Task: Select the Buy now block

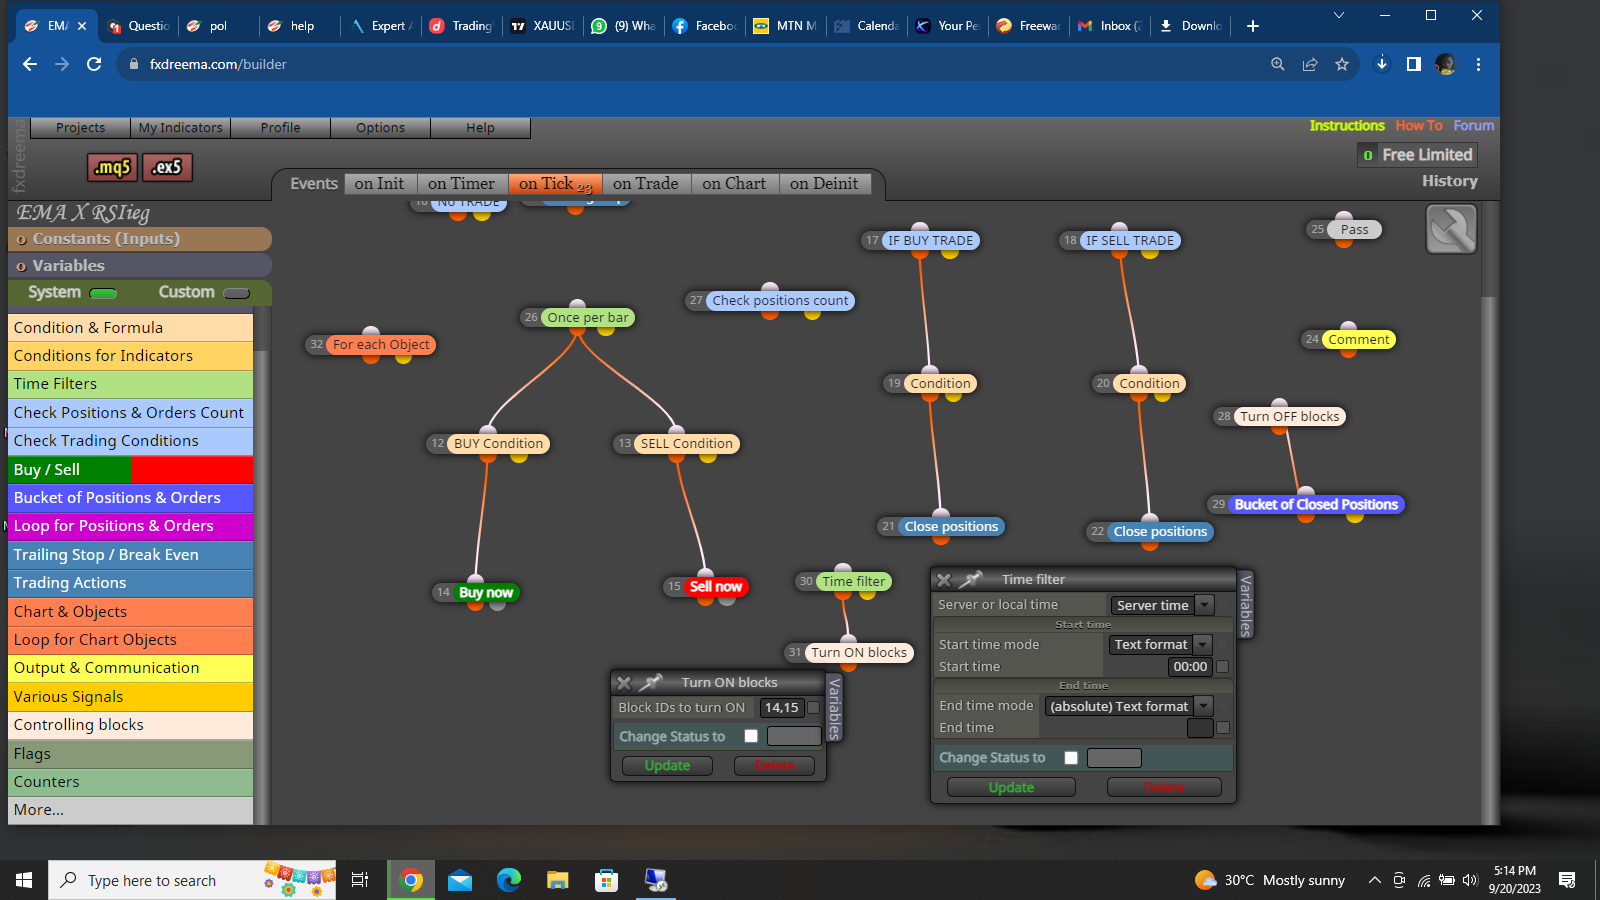Action: tap(485, 593)
